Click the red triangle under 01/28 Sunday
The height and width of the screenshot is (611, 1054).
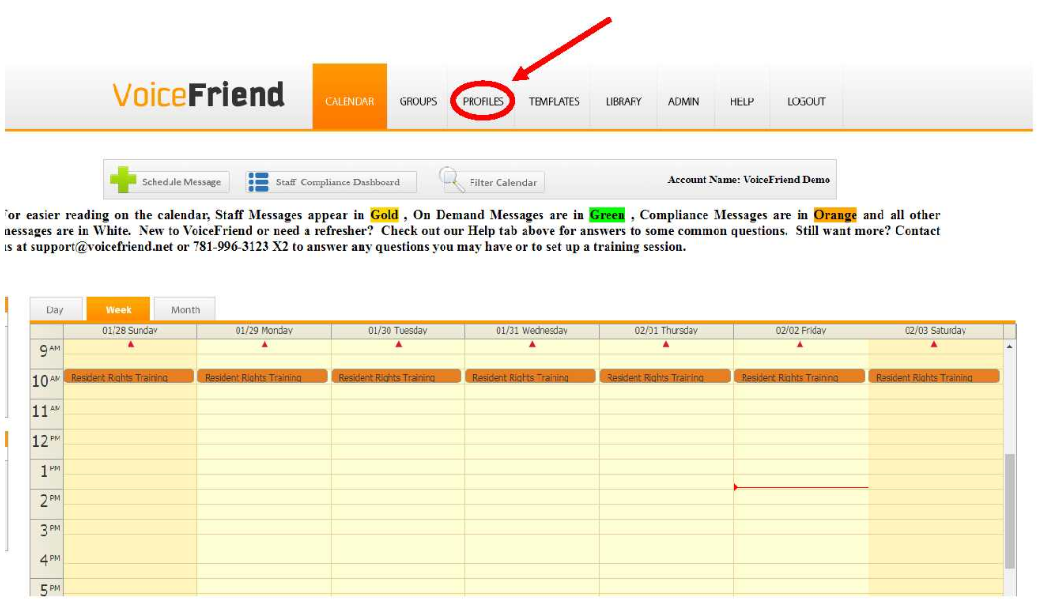(x=131, y=344)
